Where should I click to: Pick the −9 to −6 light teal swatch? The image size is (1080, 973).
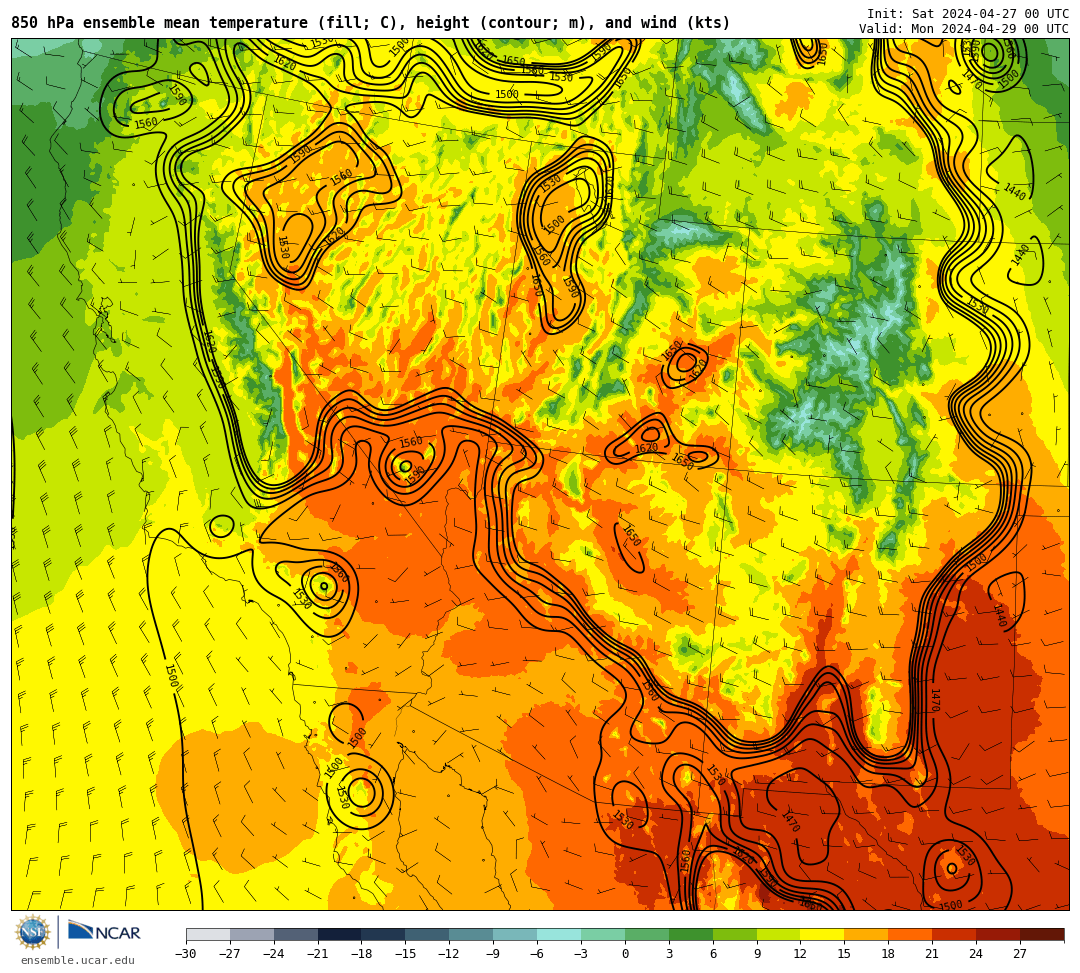tap(515, 934)
